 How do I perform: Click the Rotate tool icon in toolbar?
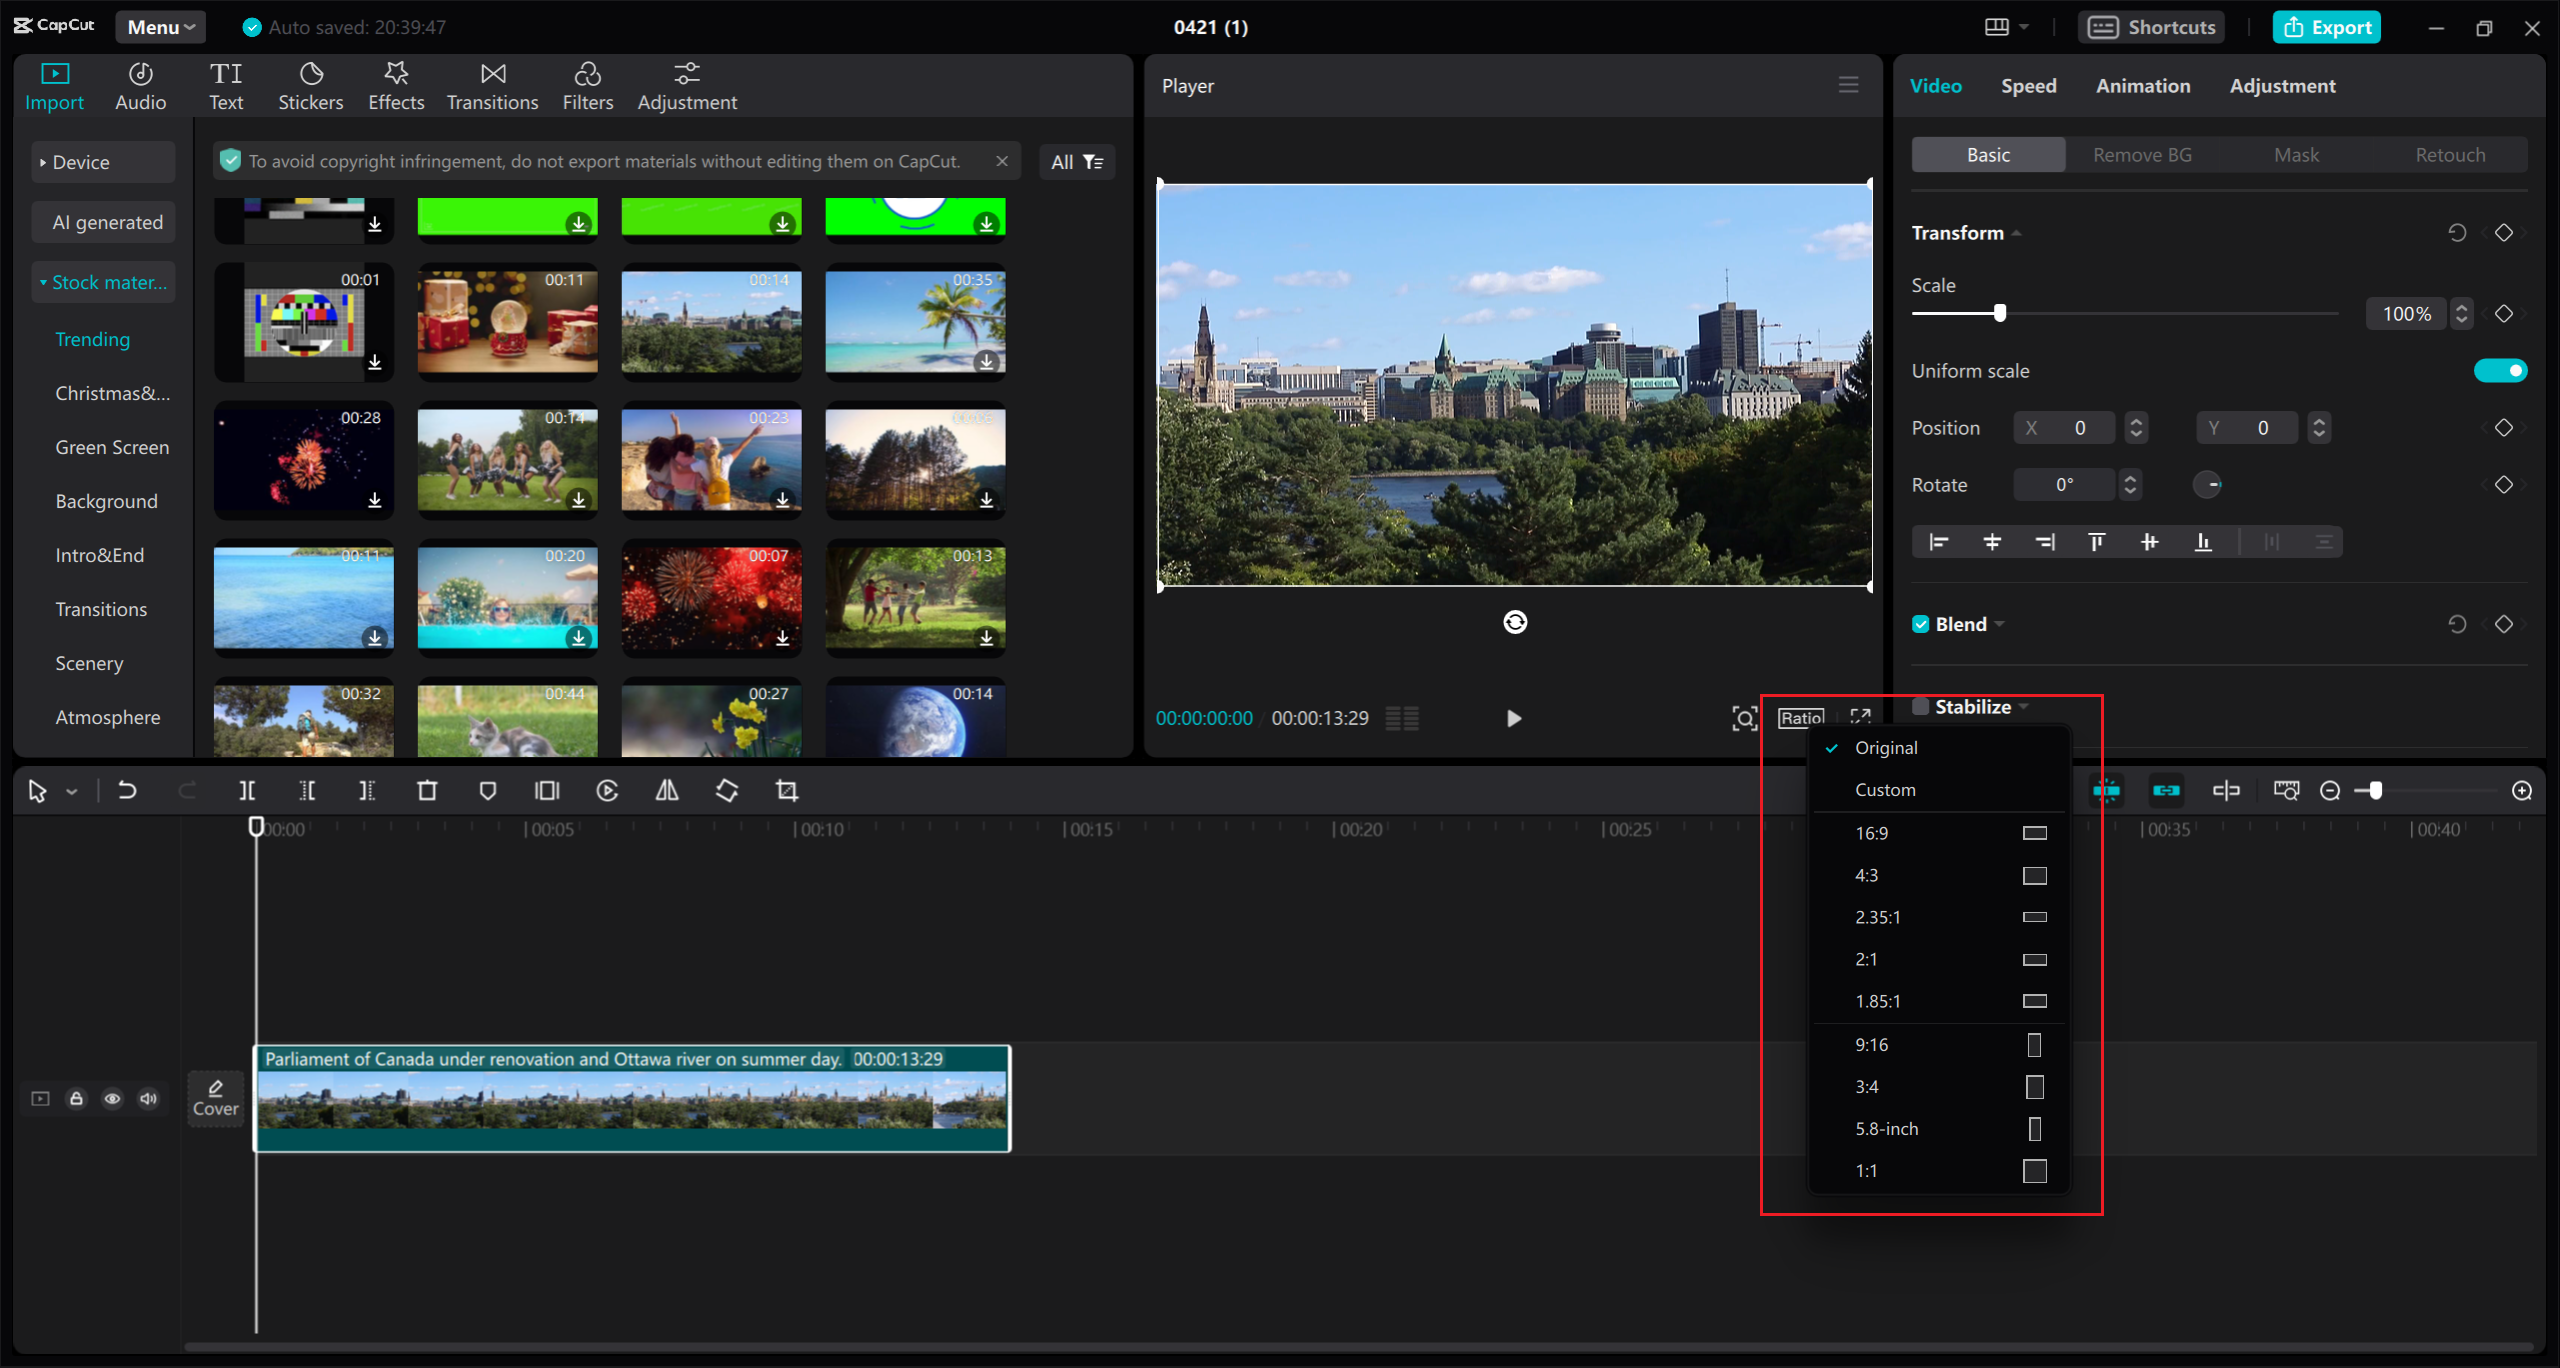pos(728,791)
